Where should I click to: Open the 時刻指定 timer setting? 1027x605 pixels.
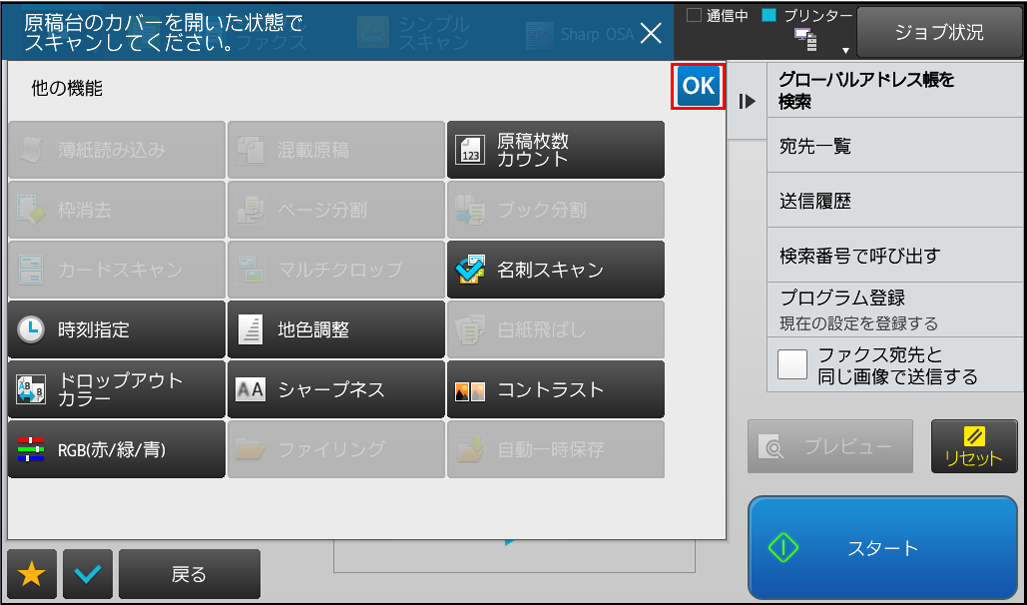117,329
